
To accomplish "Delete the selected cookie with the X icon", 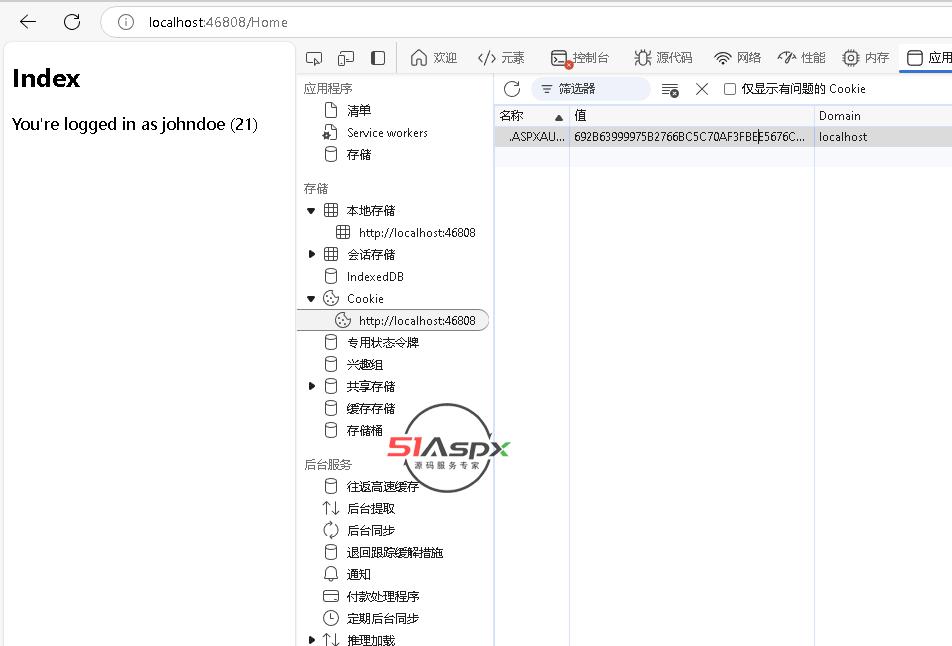I will (x=702, y=89).
